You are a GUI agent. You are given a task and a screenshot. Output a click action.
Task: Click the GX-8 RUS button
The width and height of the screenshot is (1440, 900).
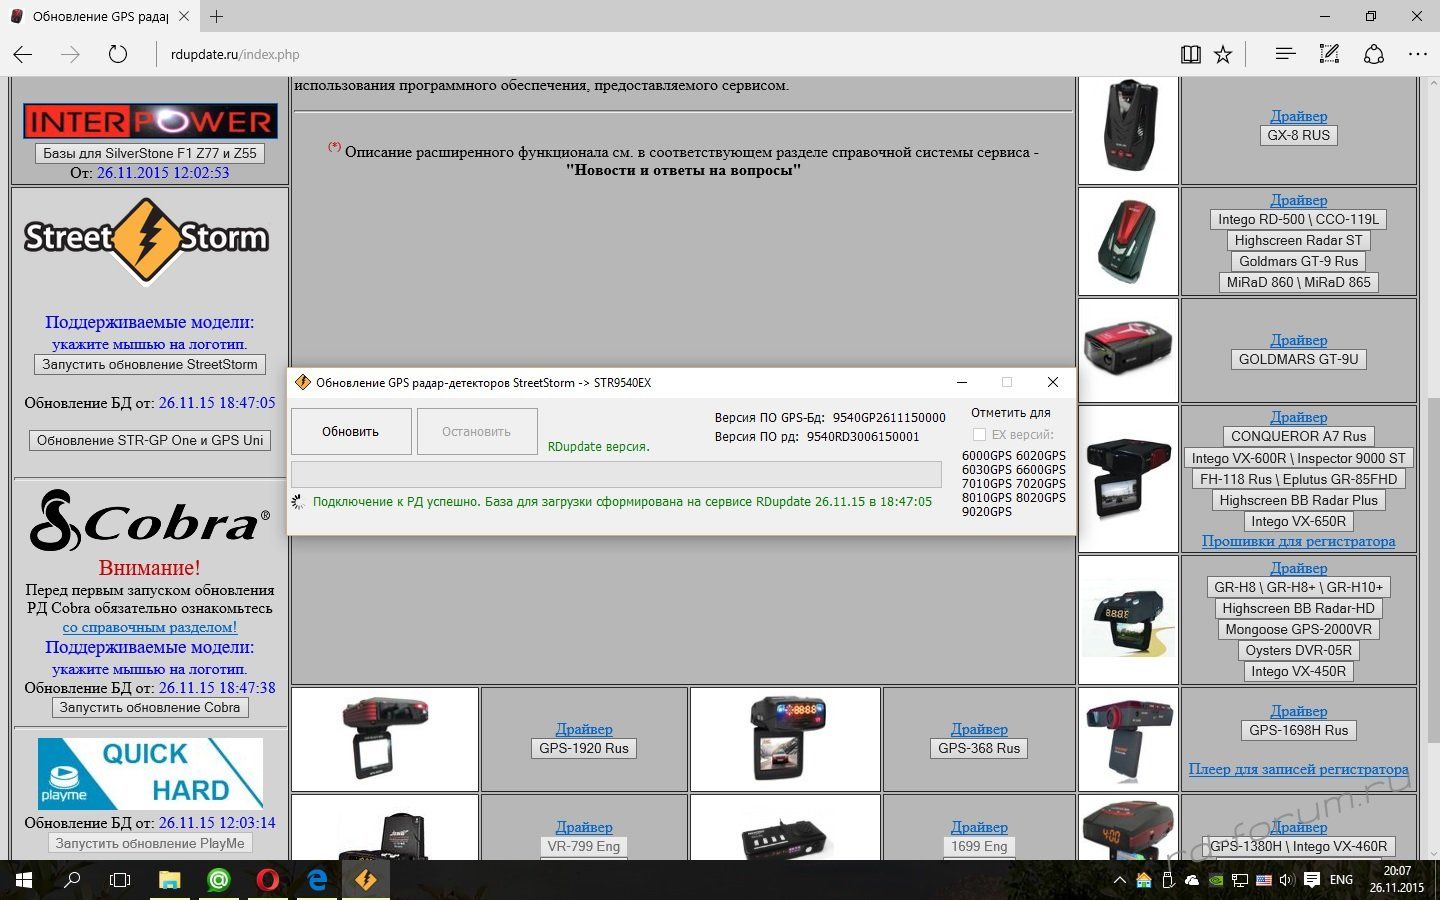point(1299,135)
